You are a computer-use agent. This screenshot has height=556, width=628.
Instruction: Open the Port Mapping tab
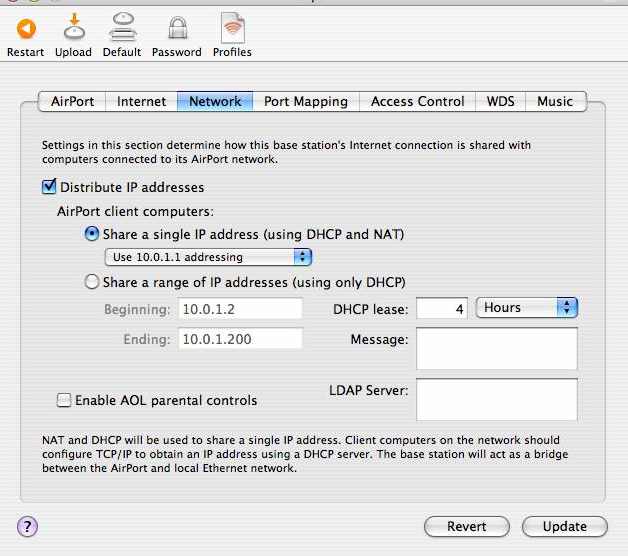point(306,101)
